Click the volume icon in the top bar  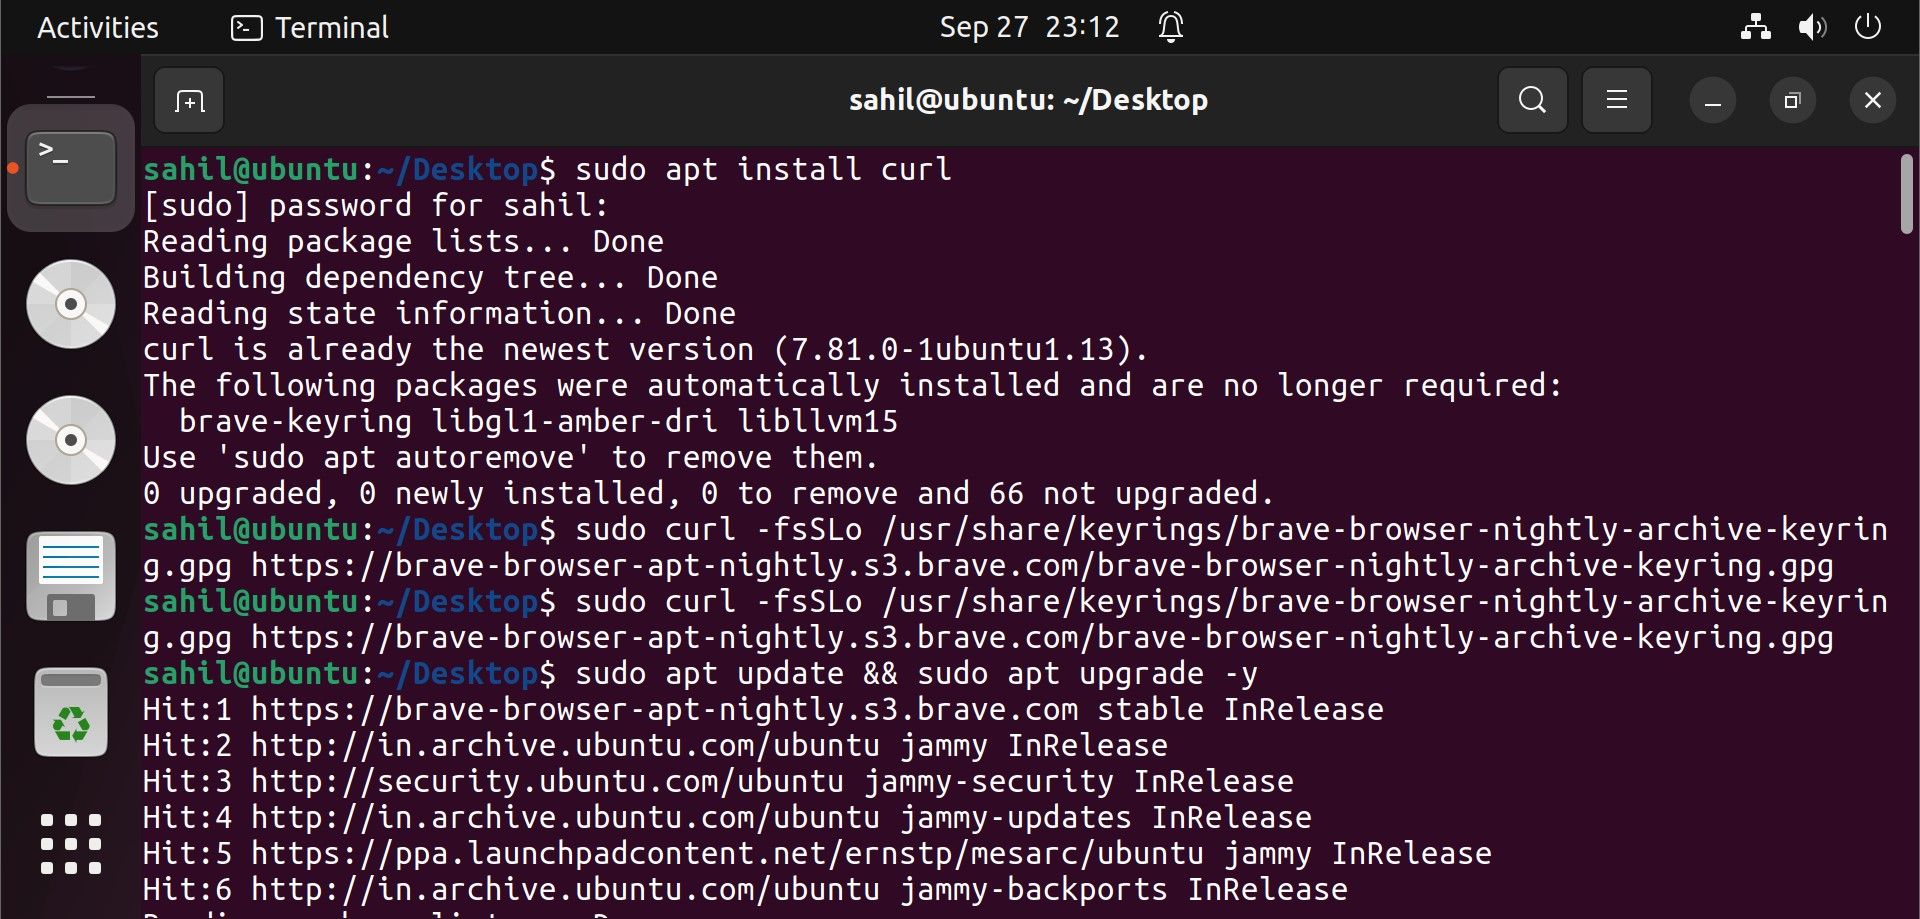[1811, 27]
